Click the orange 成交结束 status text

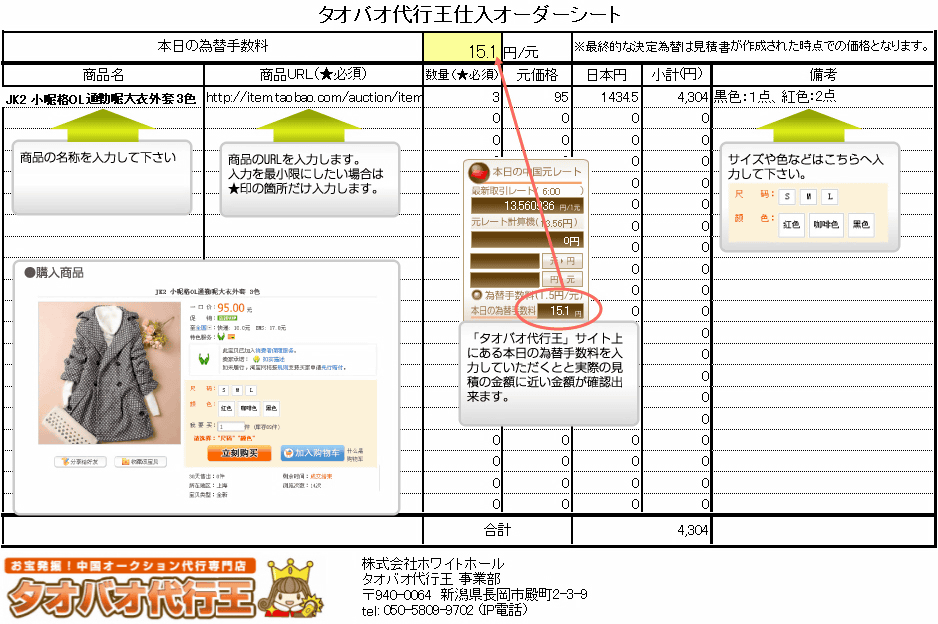click(321, 476)
